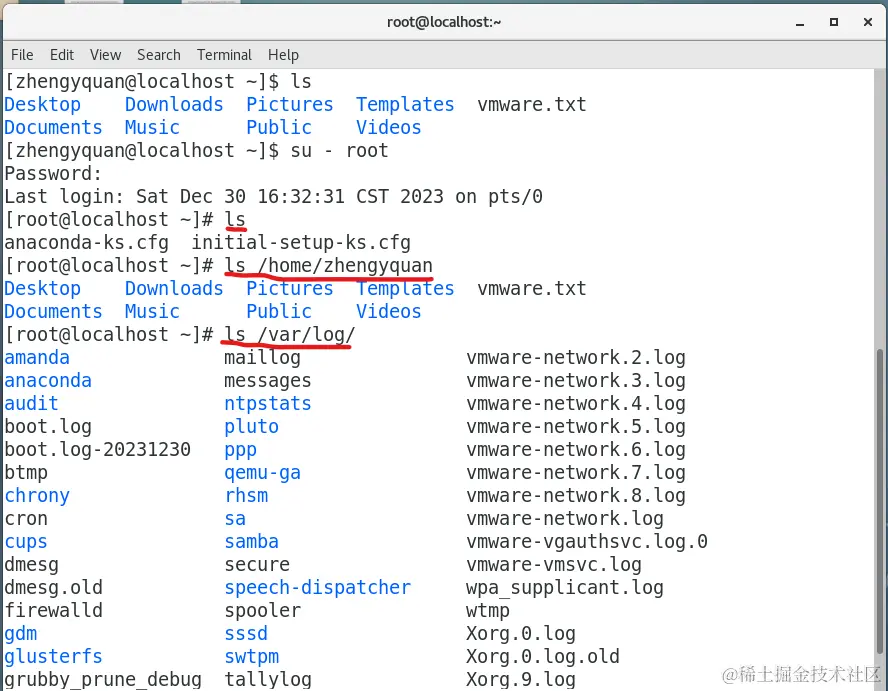The image size is (888, 691).
Task: Open the File menu
Action: [x=22, y=55]
